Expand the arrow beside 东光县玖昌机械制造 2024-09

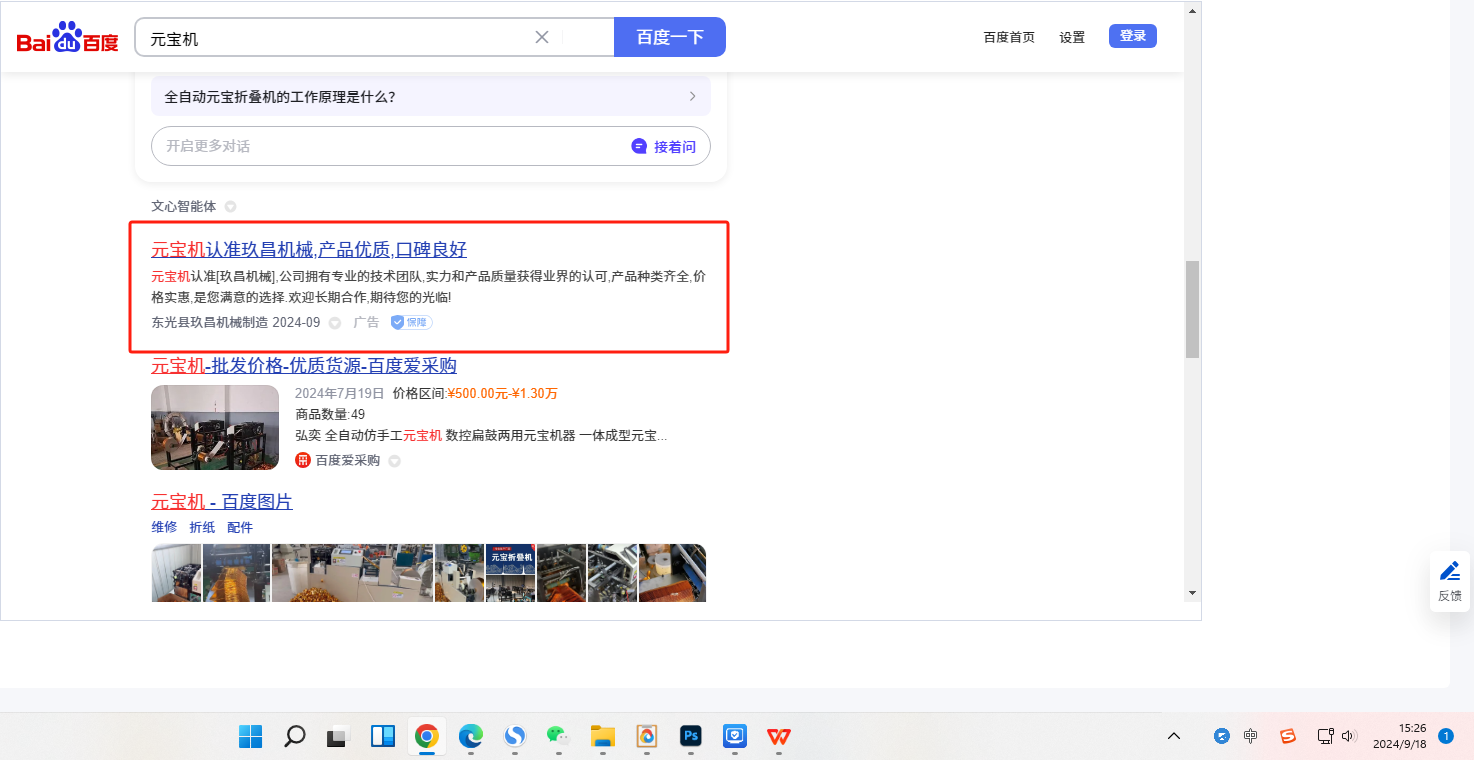click(x=335, y=323)
